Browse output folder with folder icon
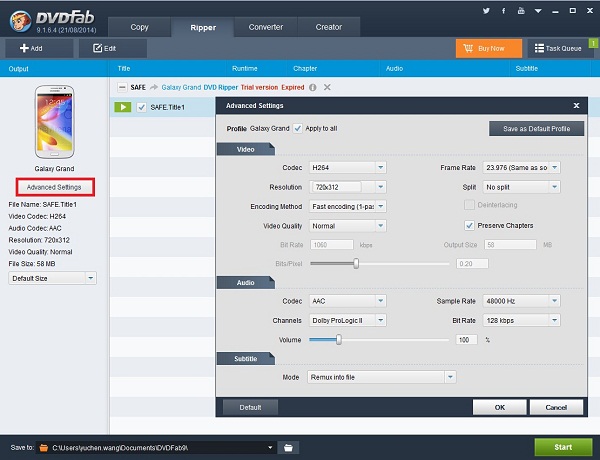Image resolution: width=600 pixels, height=460 pixels. (288, 447)
